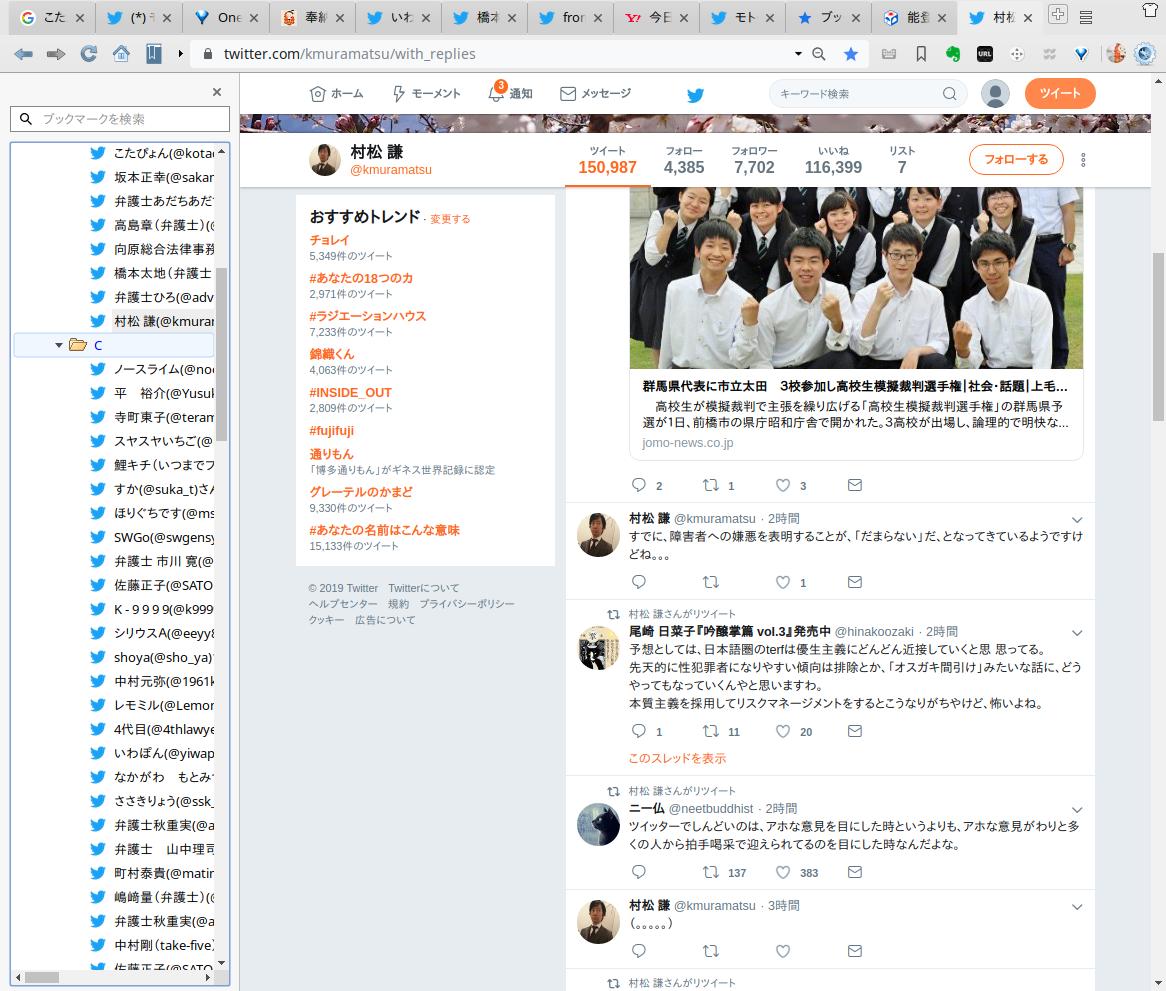Screen dimensions: 1166x991
Task: Click the Twitterについて footer link
Action: pos(423,588)
